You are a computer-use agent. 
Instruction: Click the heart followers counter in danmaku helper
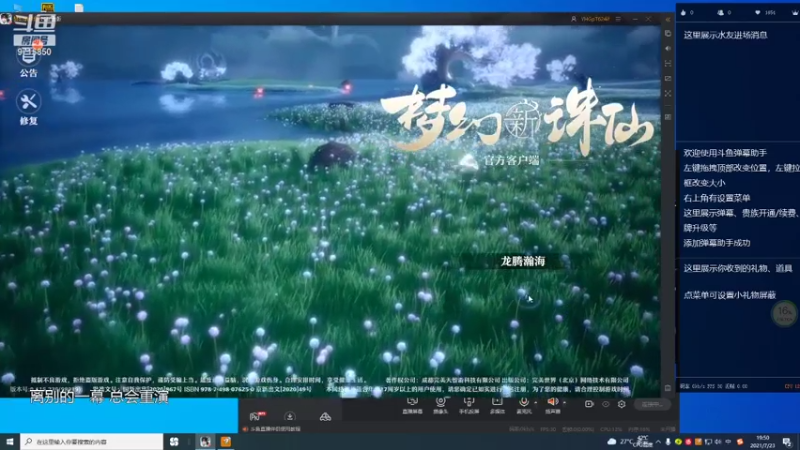click(765, 12)
